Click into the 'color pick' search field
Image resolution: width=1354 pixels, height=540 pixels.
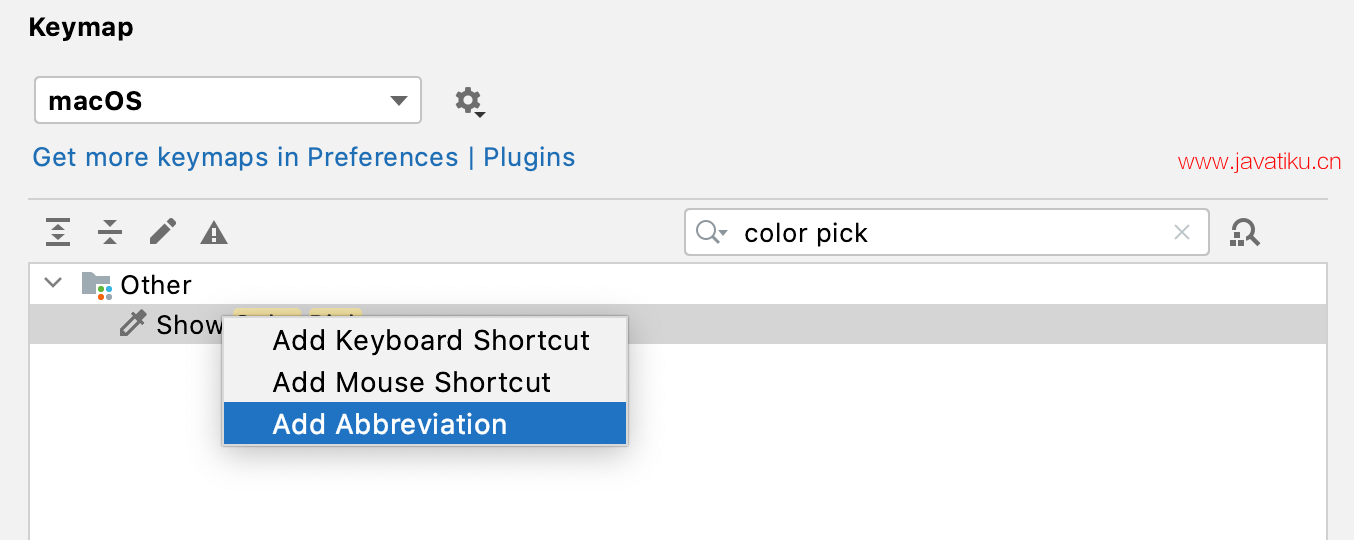click(x=950, y=233)
